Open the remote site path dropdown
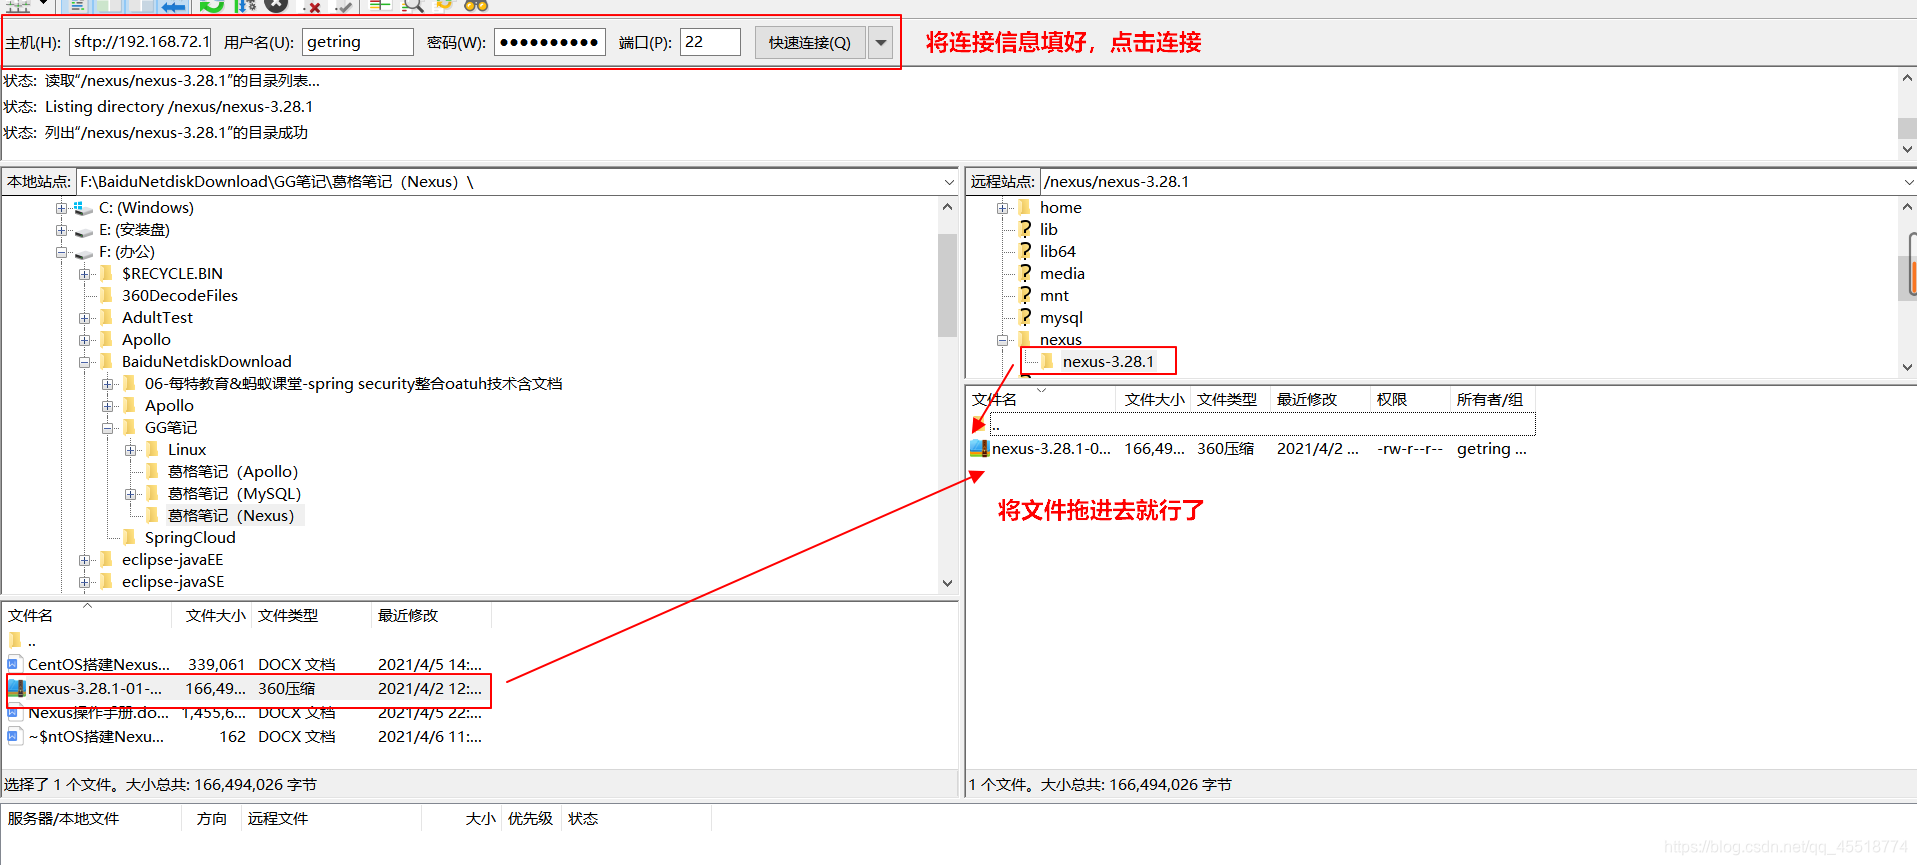Image resolution: width=1917 pixels, height=865 pixels. point(1907,182)
